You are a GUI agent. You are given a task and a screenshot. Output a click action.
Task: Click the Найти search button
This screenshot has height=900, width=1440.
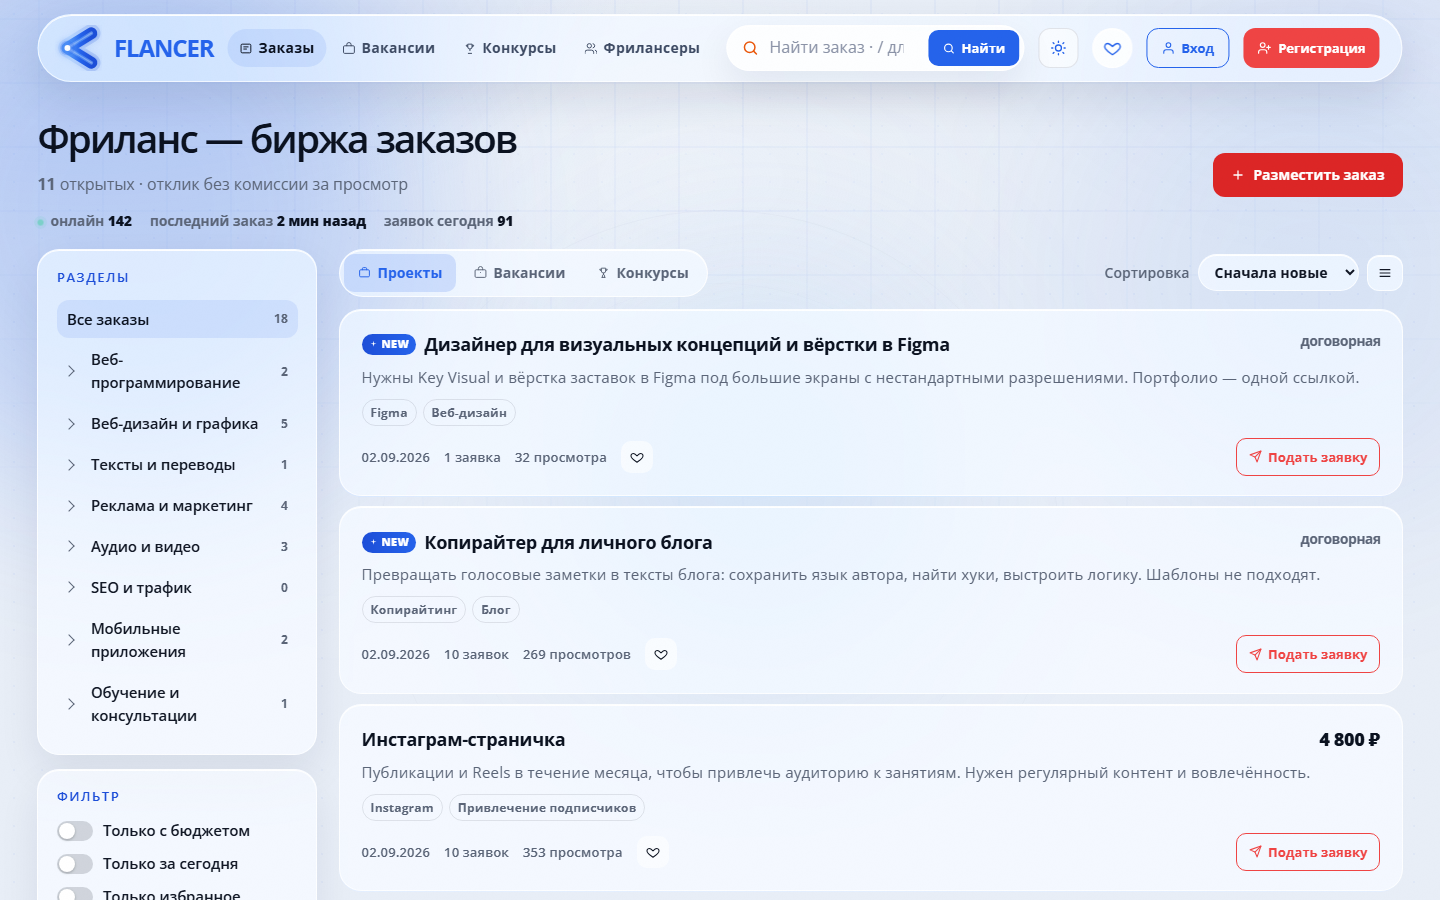point(974,48)
